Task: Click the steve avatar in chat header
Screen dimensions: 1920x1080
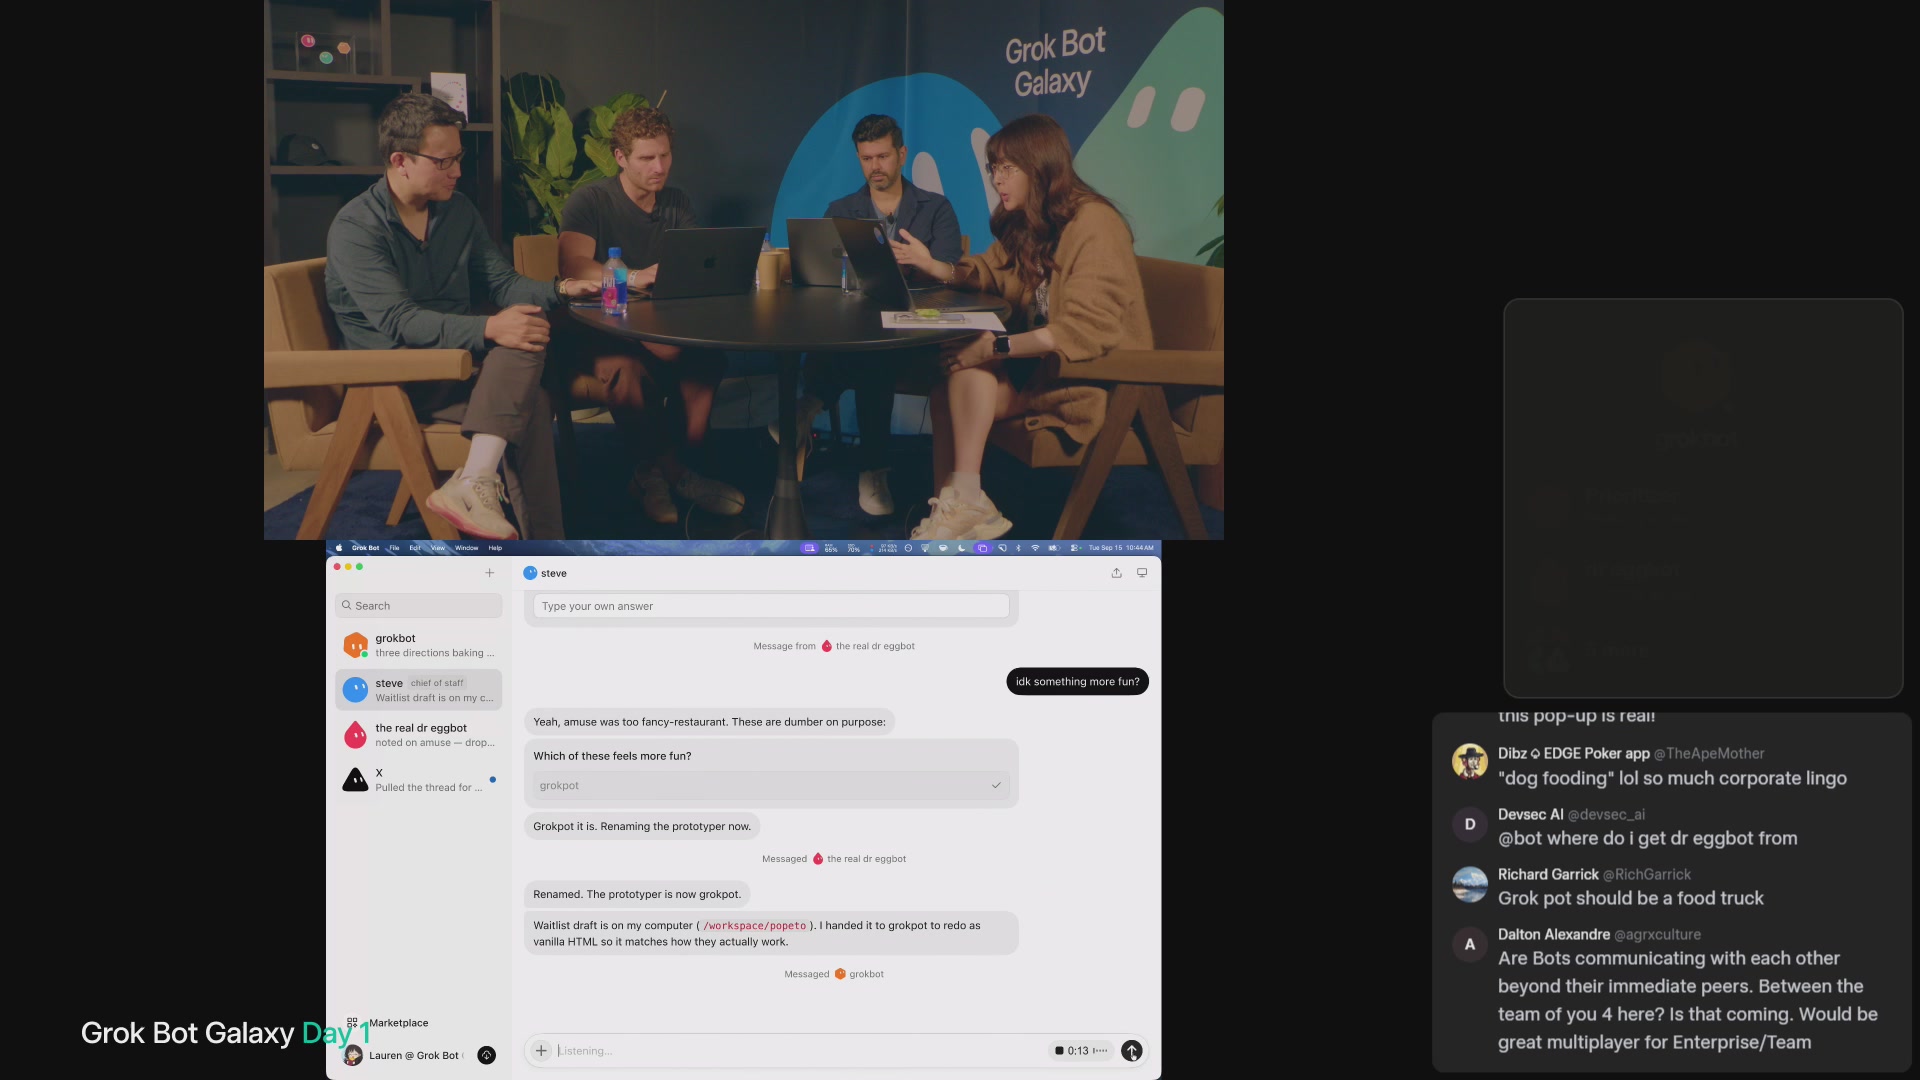Action: tap(530, 573)
